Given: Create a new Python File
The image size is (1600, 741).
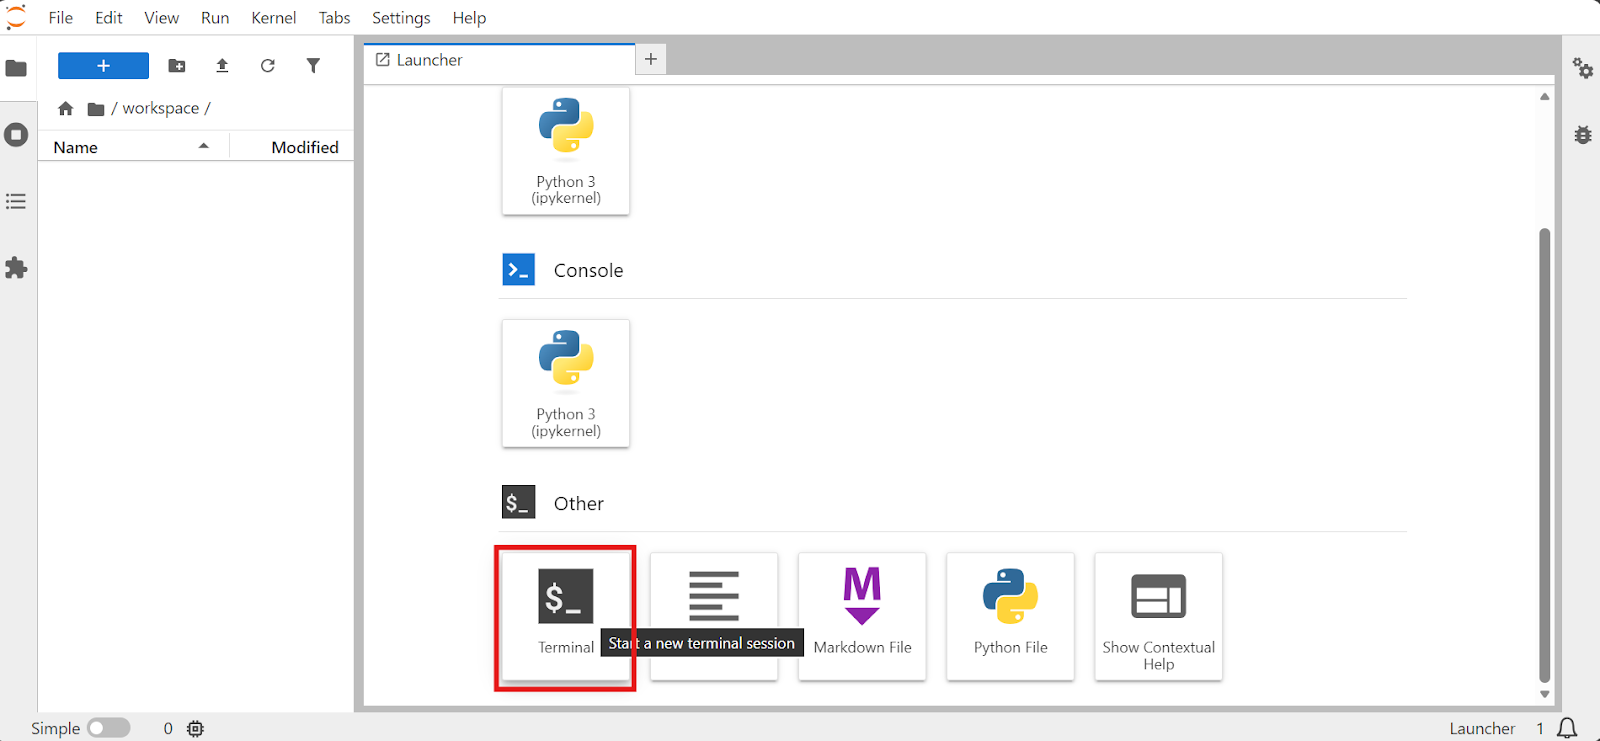Looking at the screenshot, I should 1010,615.
